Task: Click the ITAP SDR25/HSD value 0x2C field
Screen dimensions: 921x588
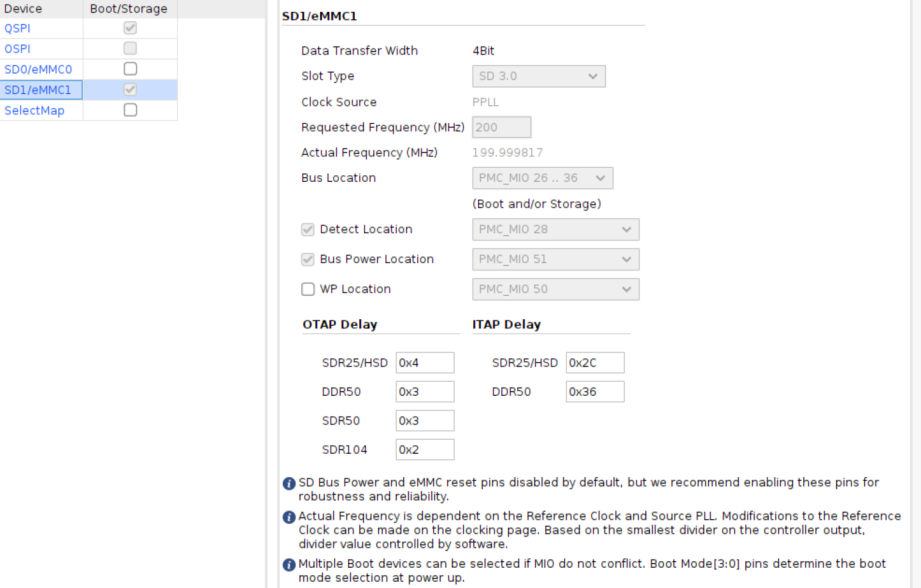Action: 595,363
